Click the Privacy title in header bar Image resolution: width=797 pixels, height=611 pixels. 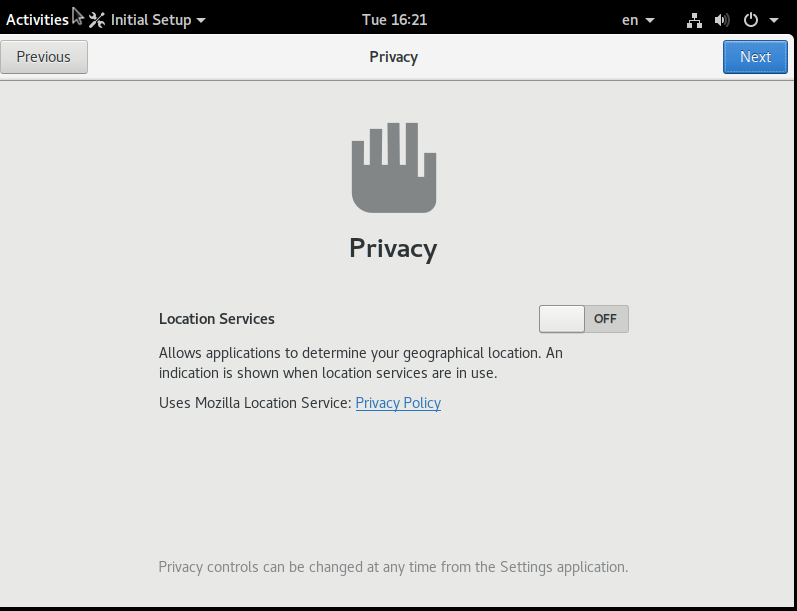coord(393,57)
